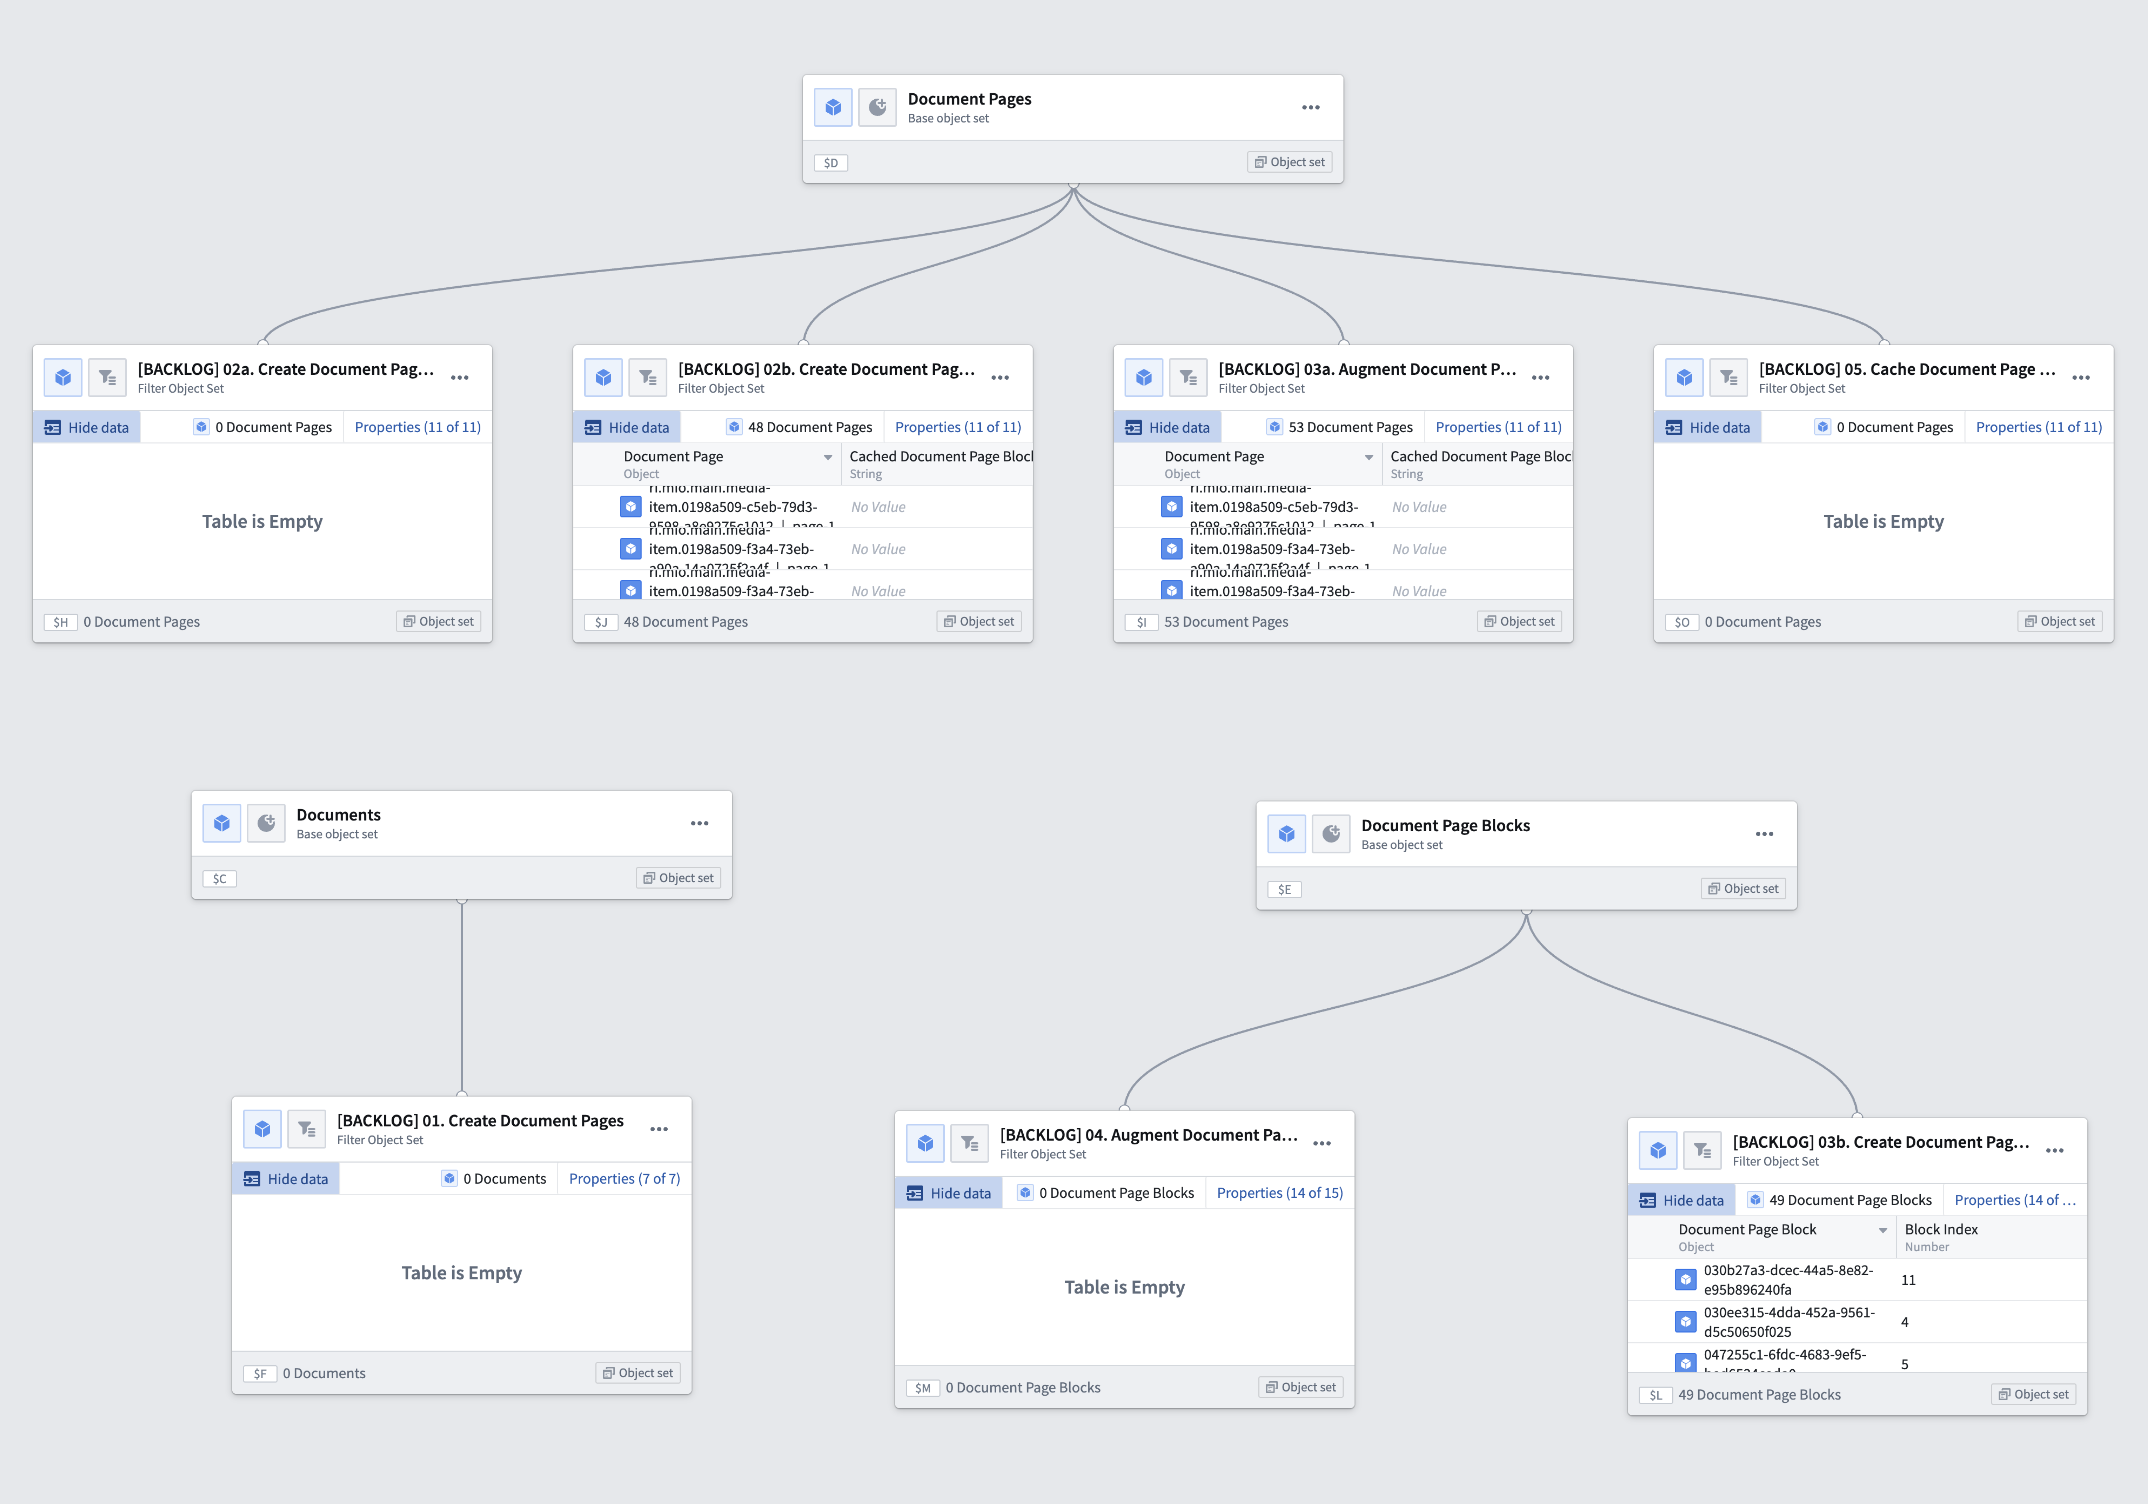Click the $D variable tag on Document Pages
The height and width of the screenshot is (1504, 2148).
831,163
